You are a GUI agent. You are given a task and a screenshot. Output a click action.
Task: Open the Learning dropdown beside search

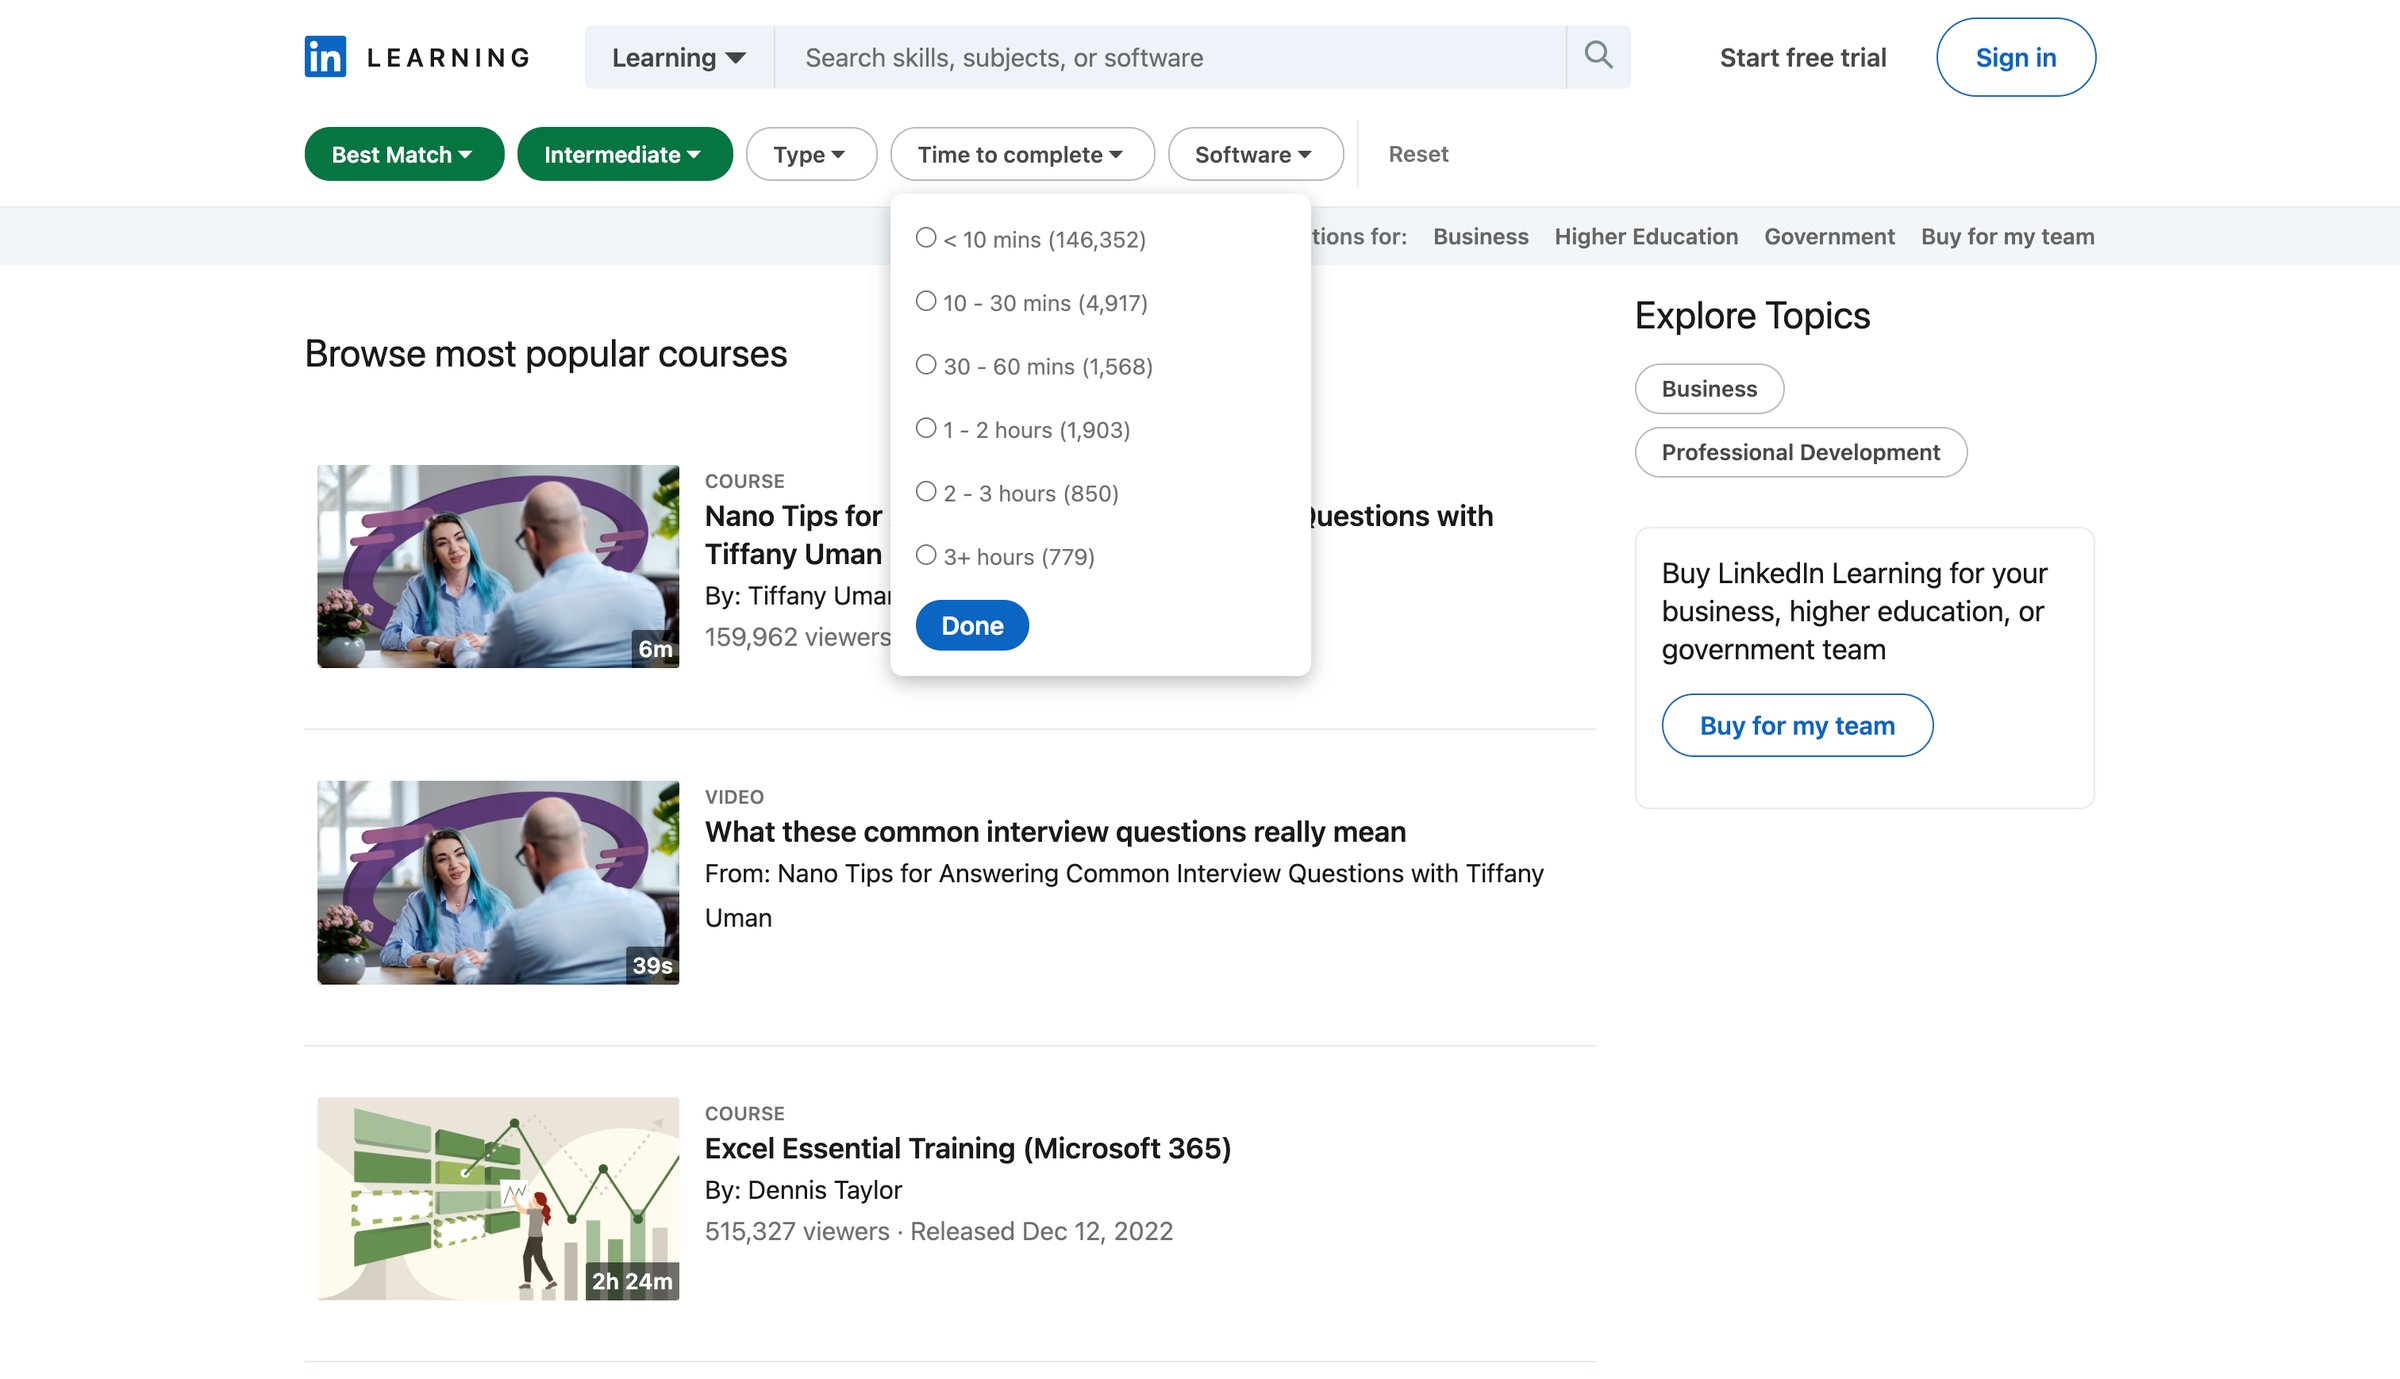tap(679, 57)
